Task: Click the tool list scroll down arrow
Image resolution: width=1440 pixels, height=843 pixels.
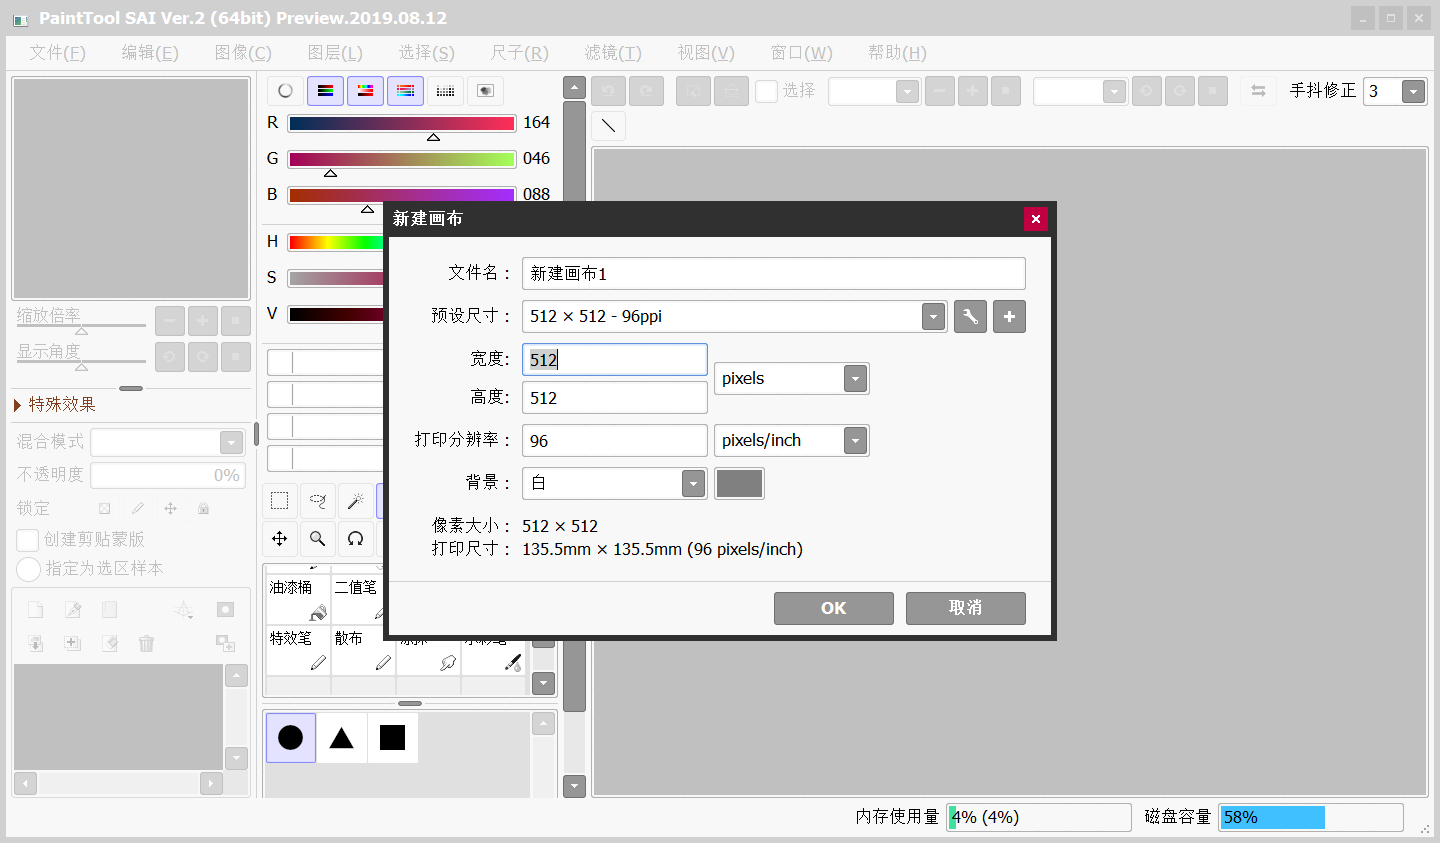Action: 544,684
